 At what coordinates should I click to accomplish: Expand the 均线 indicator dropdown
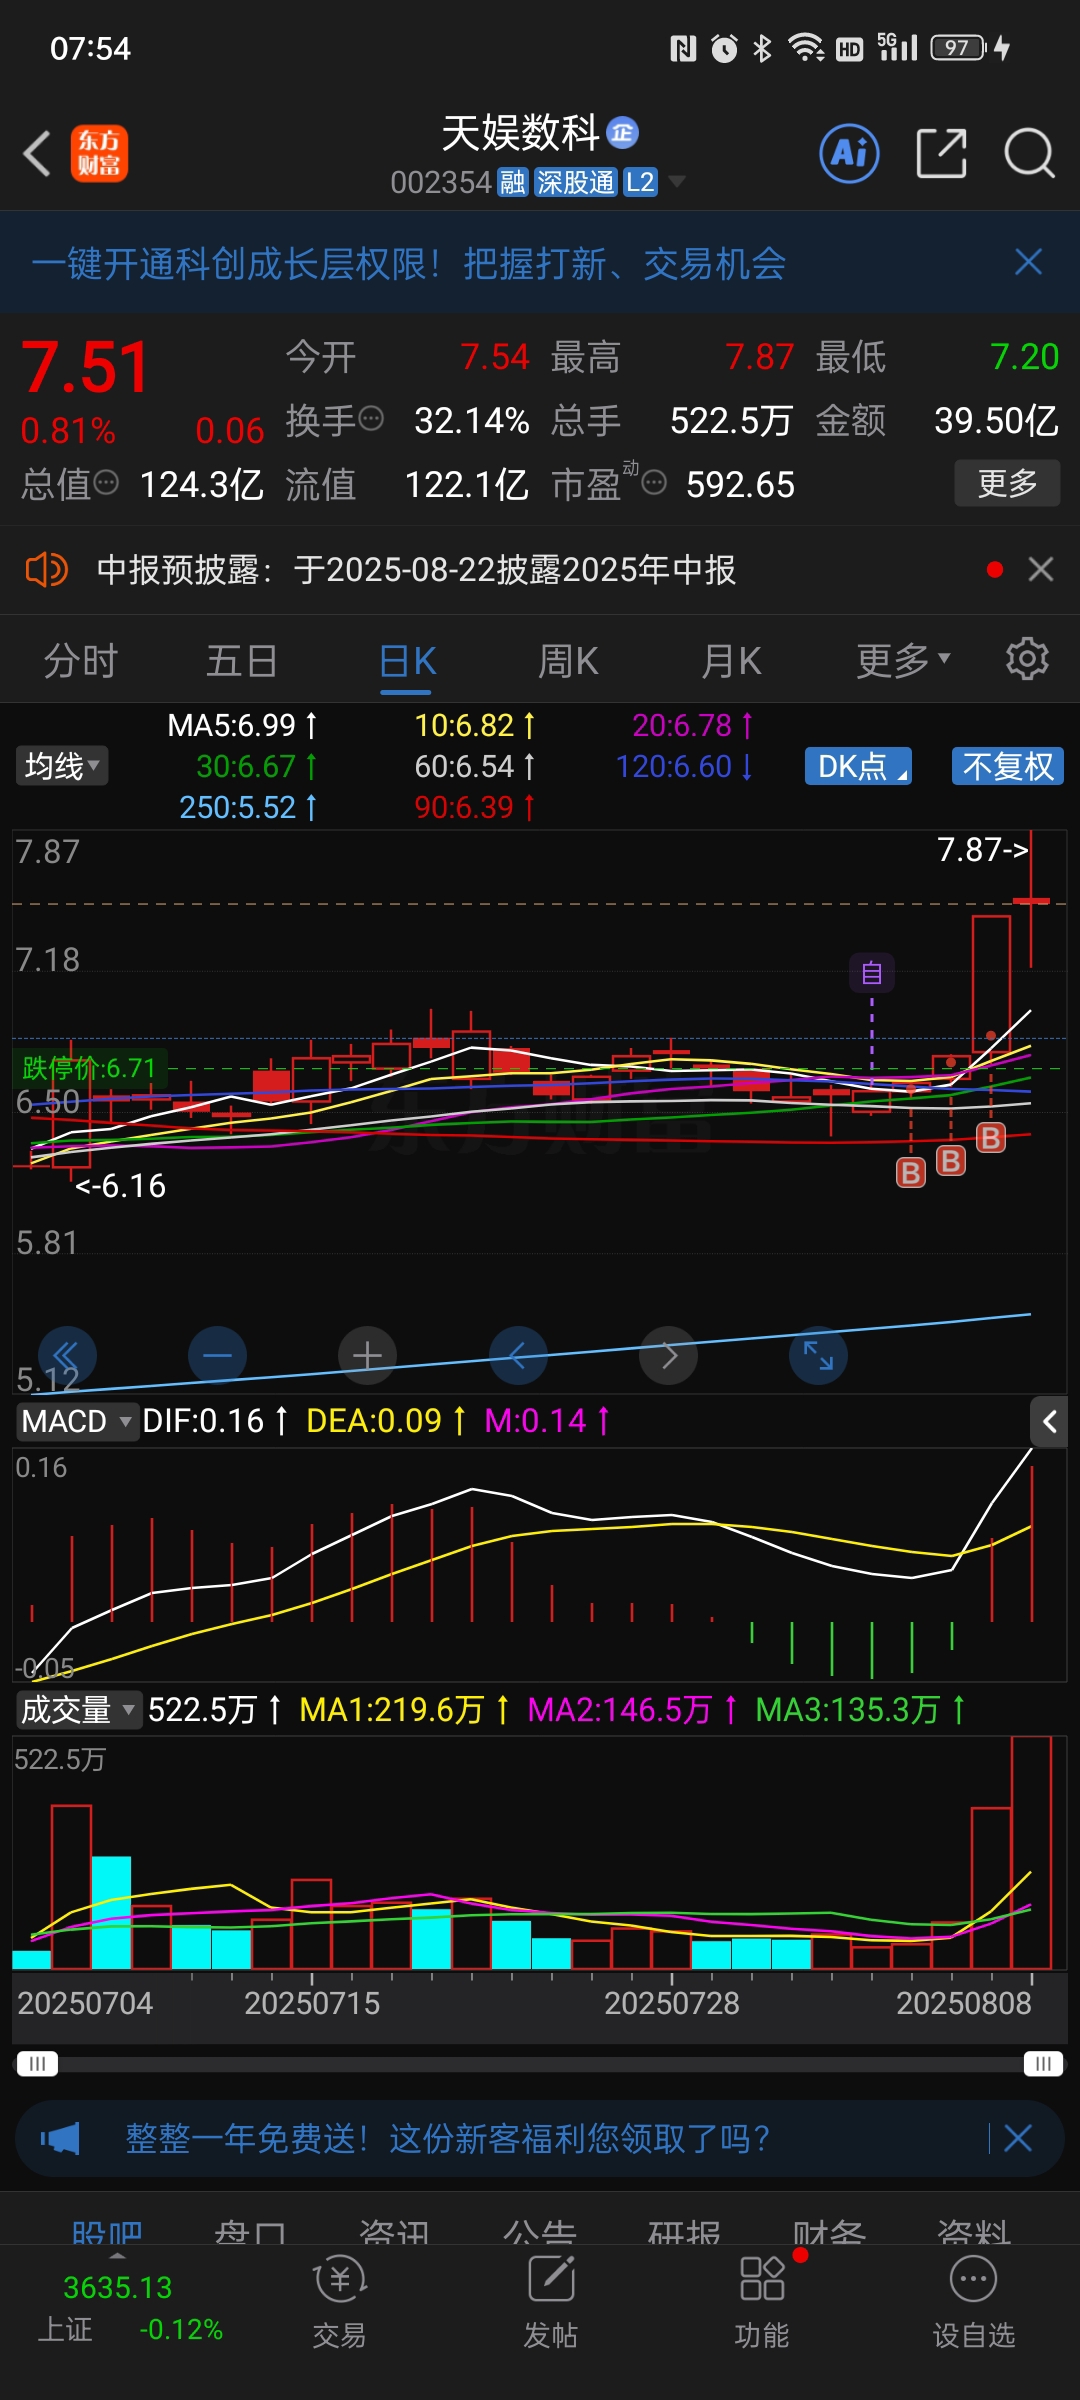coord(61,766)
